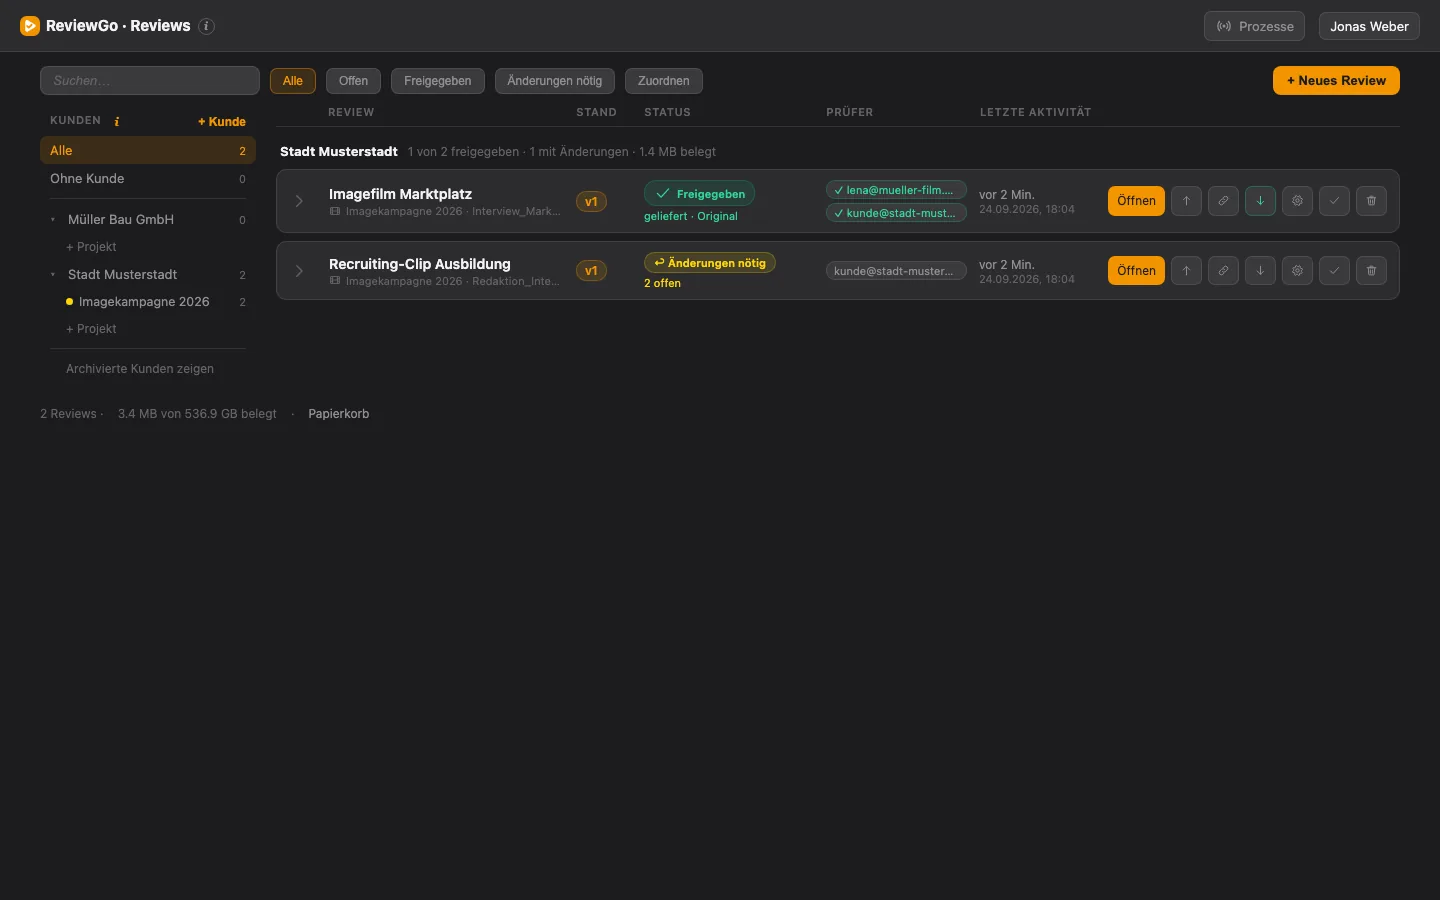Click the ReviewGo logo icon
1440x900 pixels.
pyautogui.click(x=30, y=26)
